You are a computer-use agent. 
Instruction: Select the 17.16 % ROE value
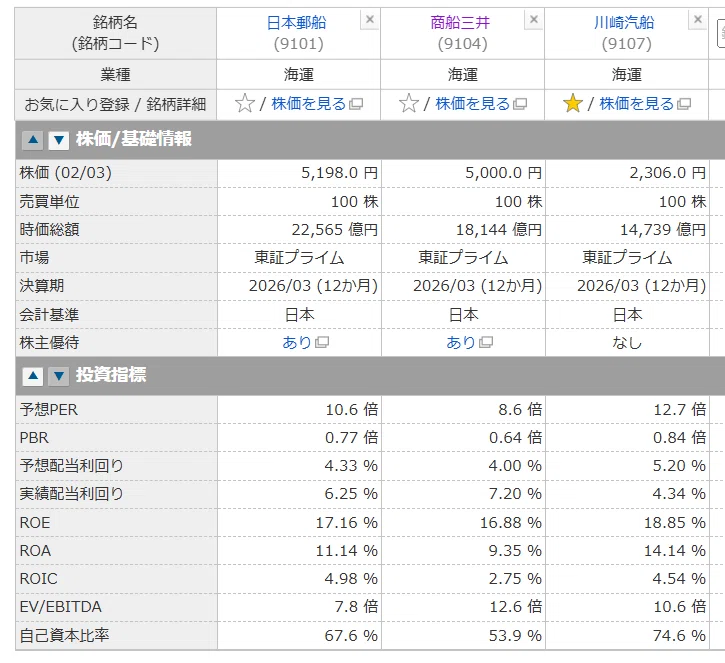pyautogui.click(x=347, y=523)
